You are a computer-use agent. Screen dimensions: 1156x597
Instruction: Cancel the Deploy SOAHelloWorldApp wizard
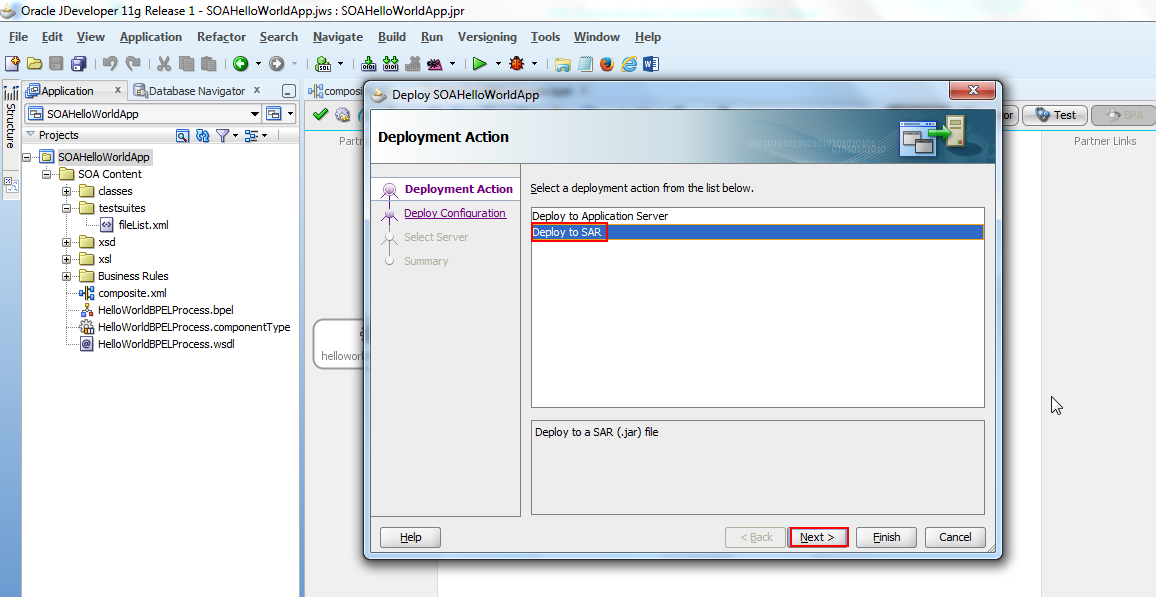tap(954, 537)
